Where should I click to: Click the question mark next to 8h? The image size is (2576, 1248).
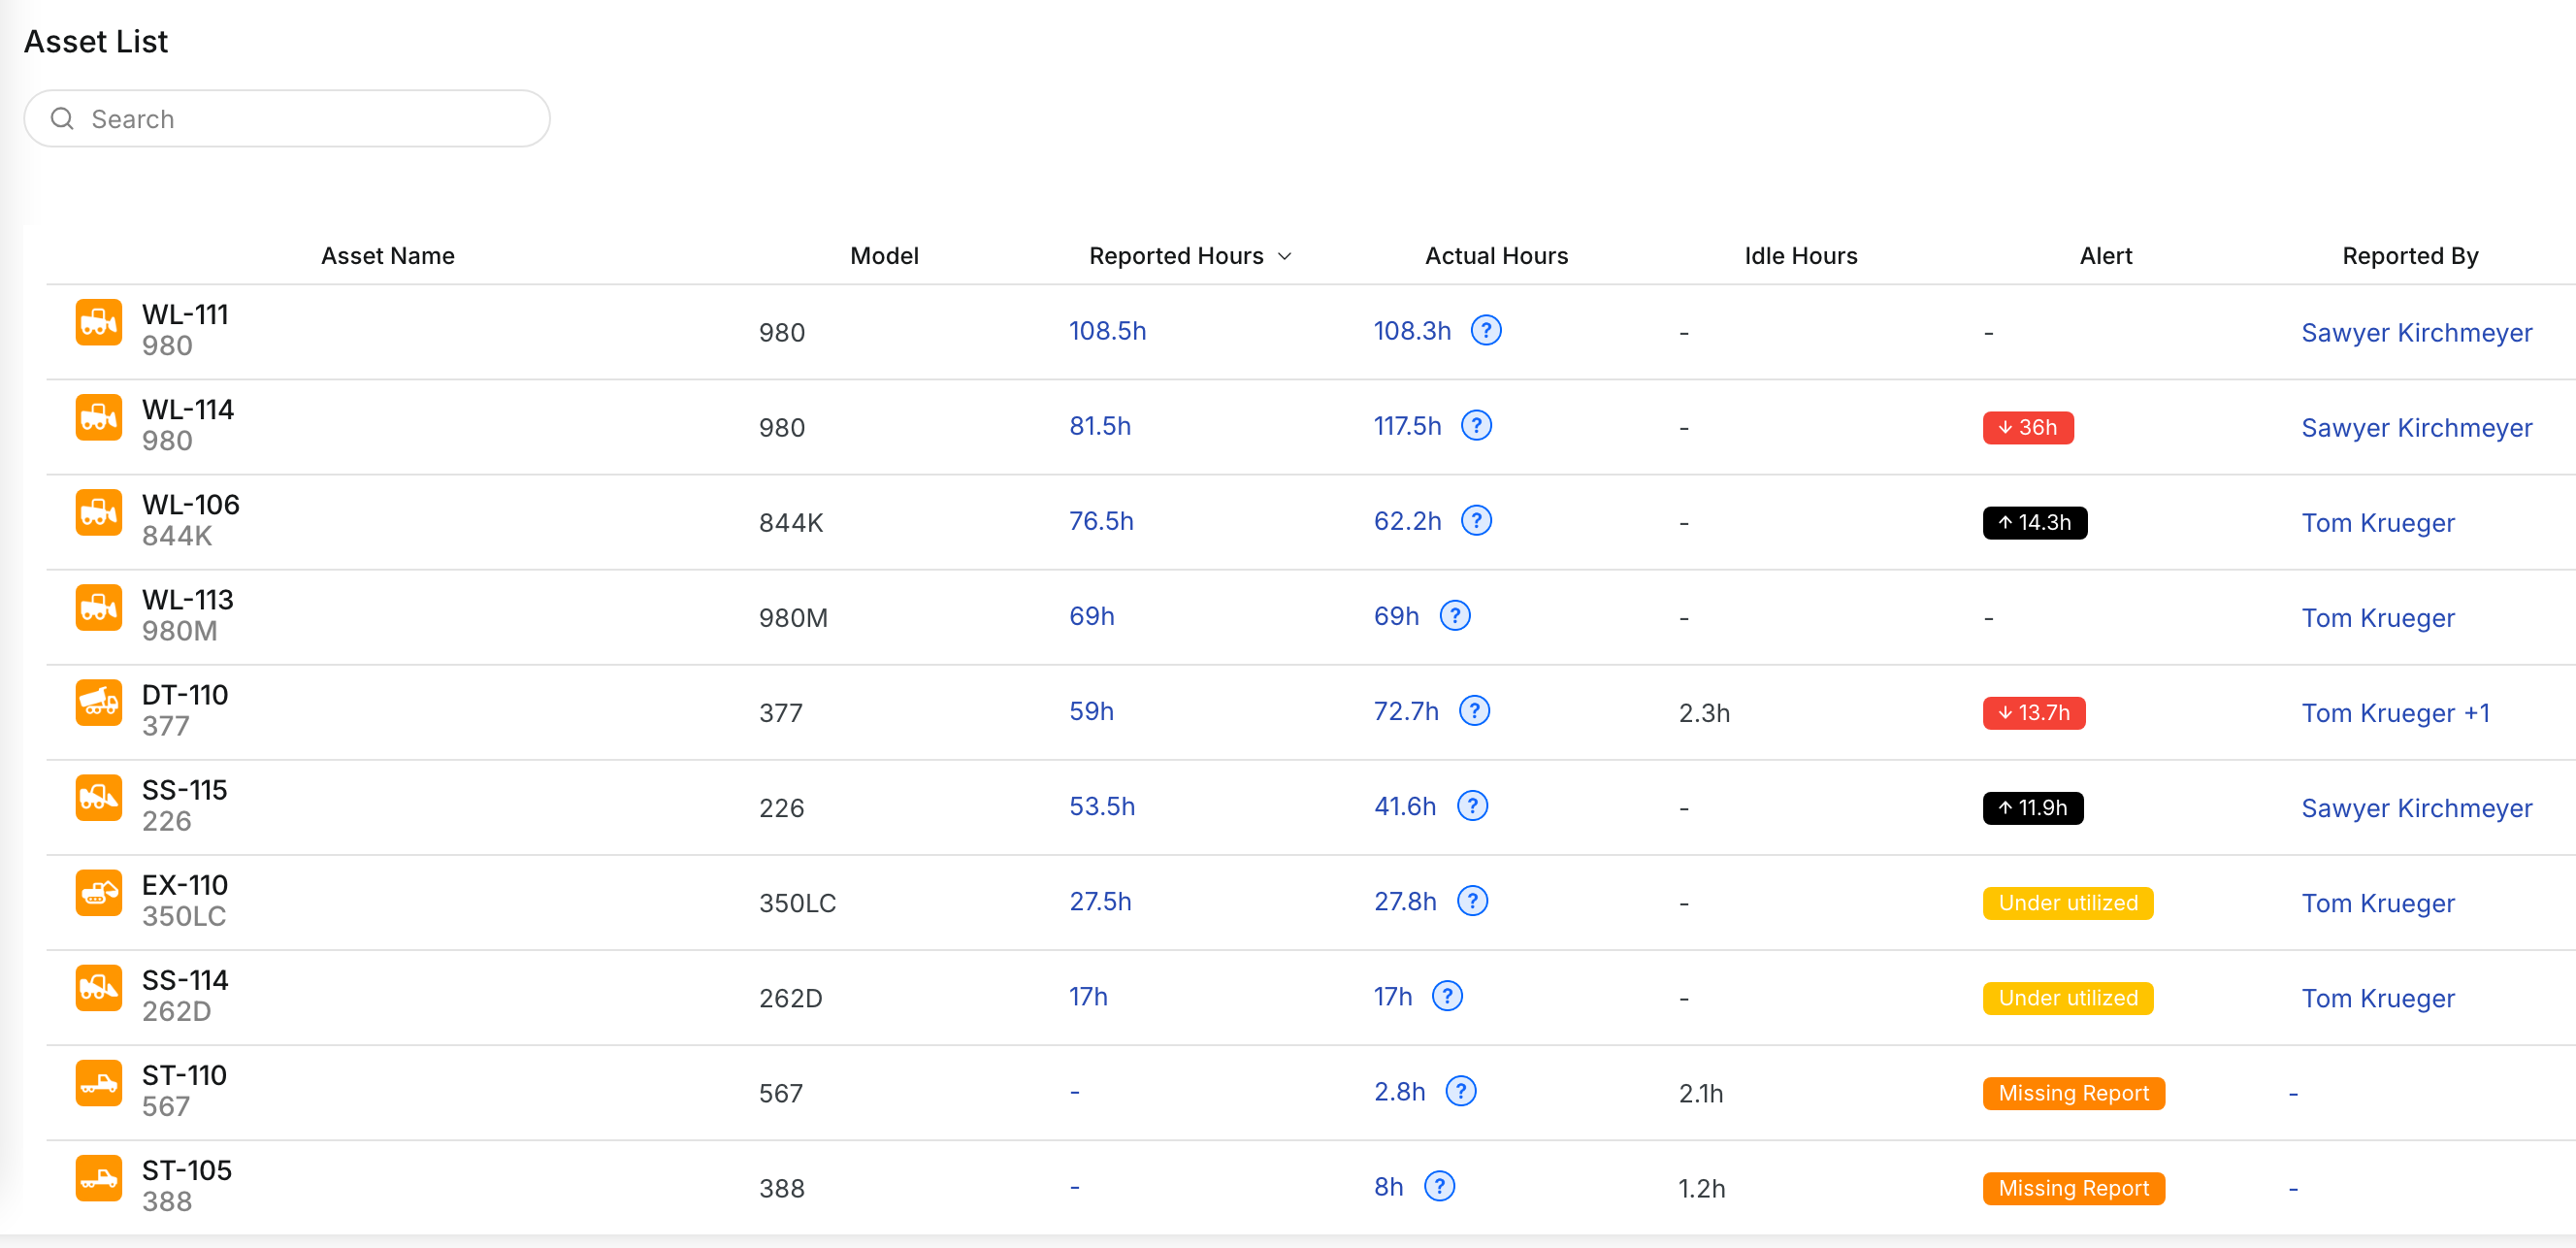tap(1439, 1185)
